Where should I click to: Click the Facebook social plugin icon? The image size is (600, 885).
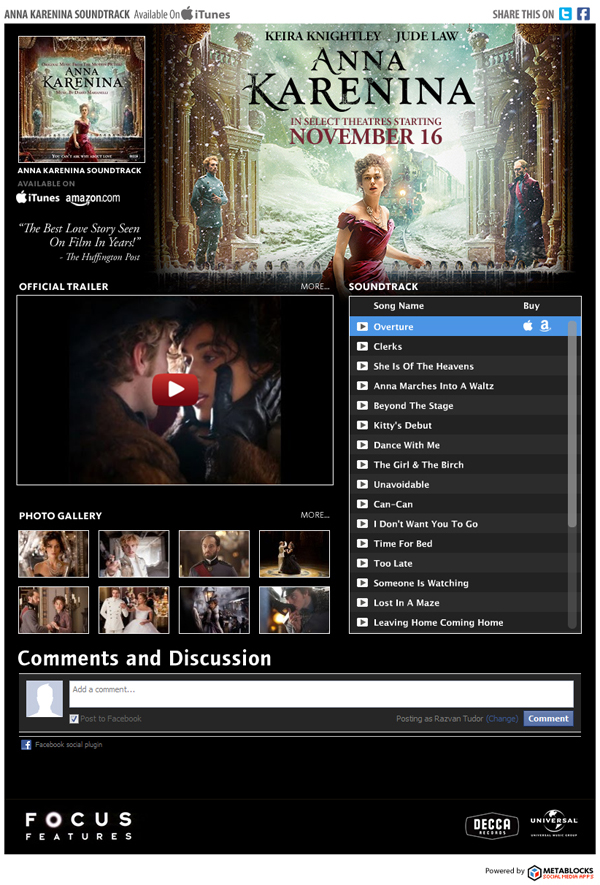pyautogui.click(x=26, y=745)
